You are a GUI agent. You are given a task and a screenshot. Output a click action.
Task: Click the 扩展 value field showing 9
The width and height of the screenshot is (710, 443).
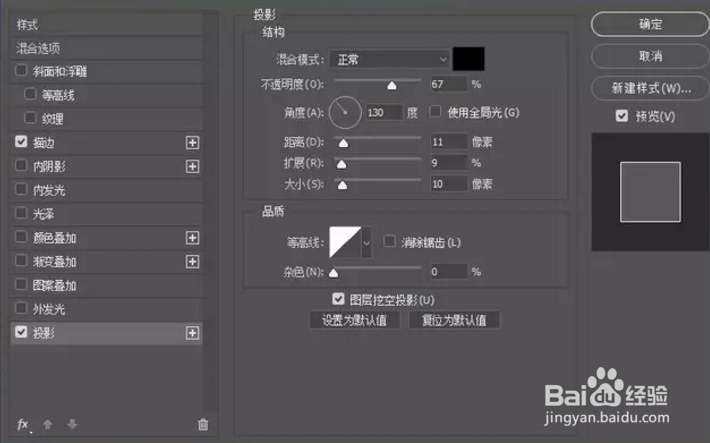[448, 163]
